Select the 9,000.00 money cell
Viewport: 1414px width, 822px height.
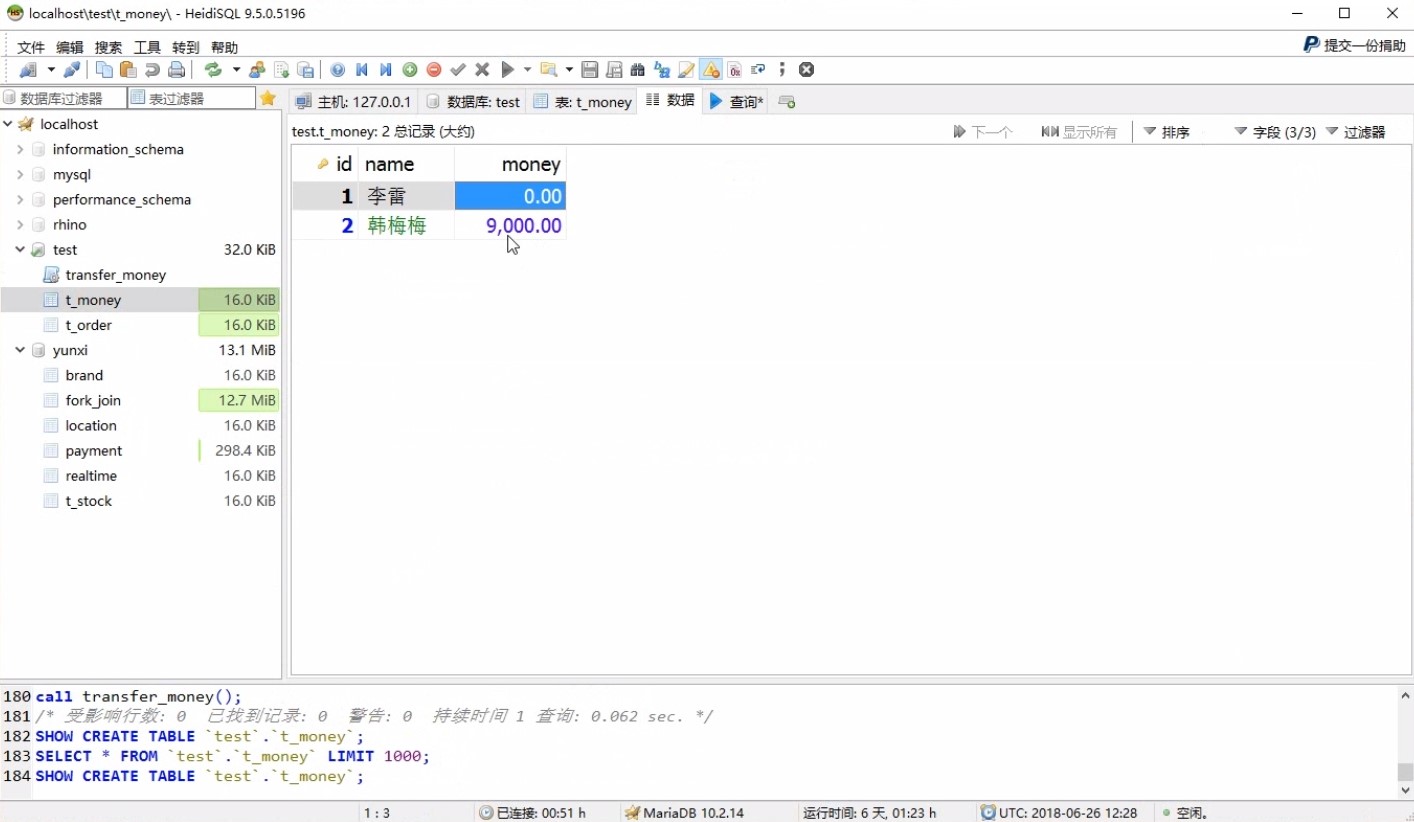[x=510, y=226]
